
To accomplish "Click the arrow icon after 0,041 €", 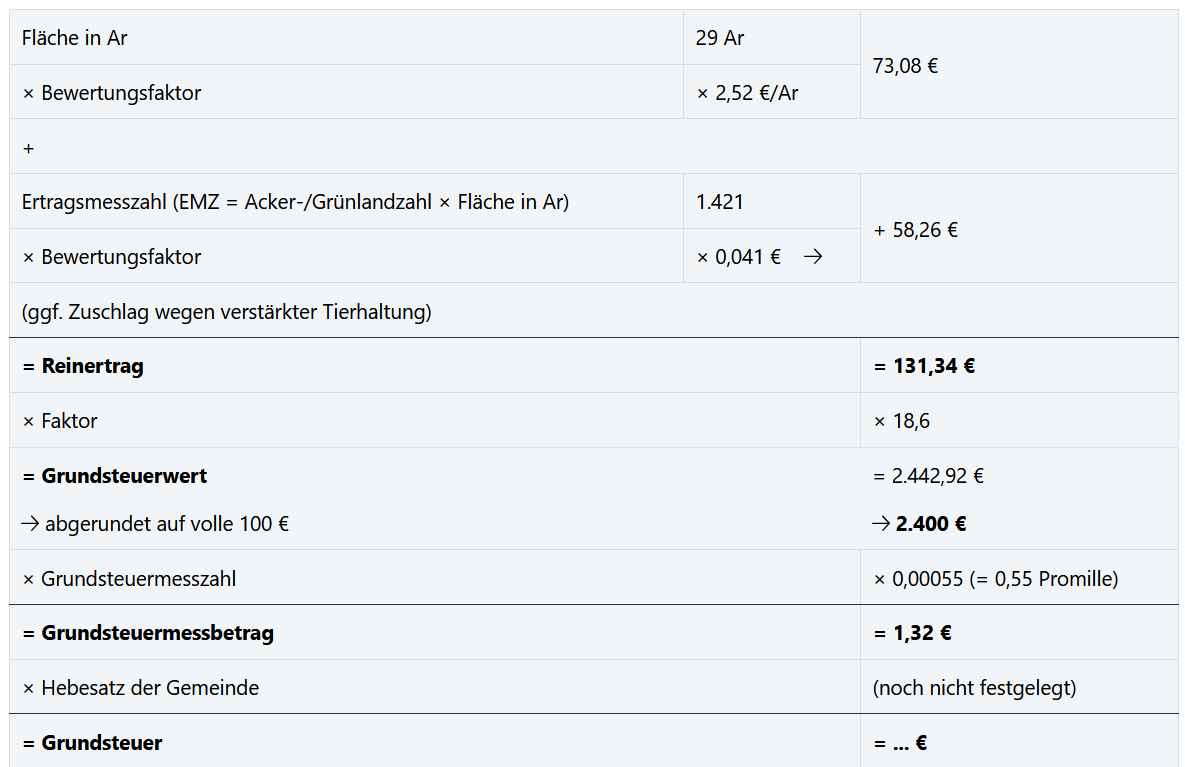I will click(813, 257).
